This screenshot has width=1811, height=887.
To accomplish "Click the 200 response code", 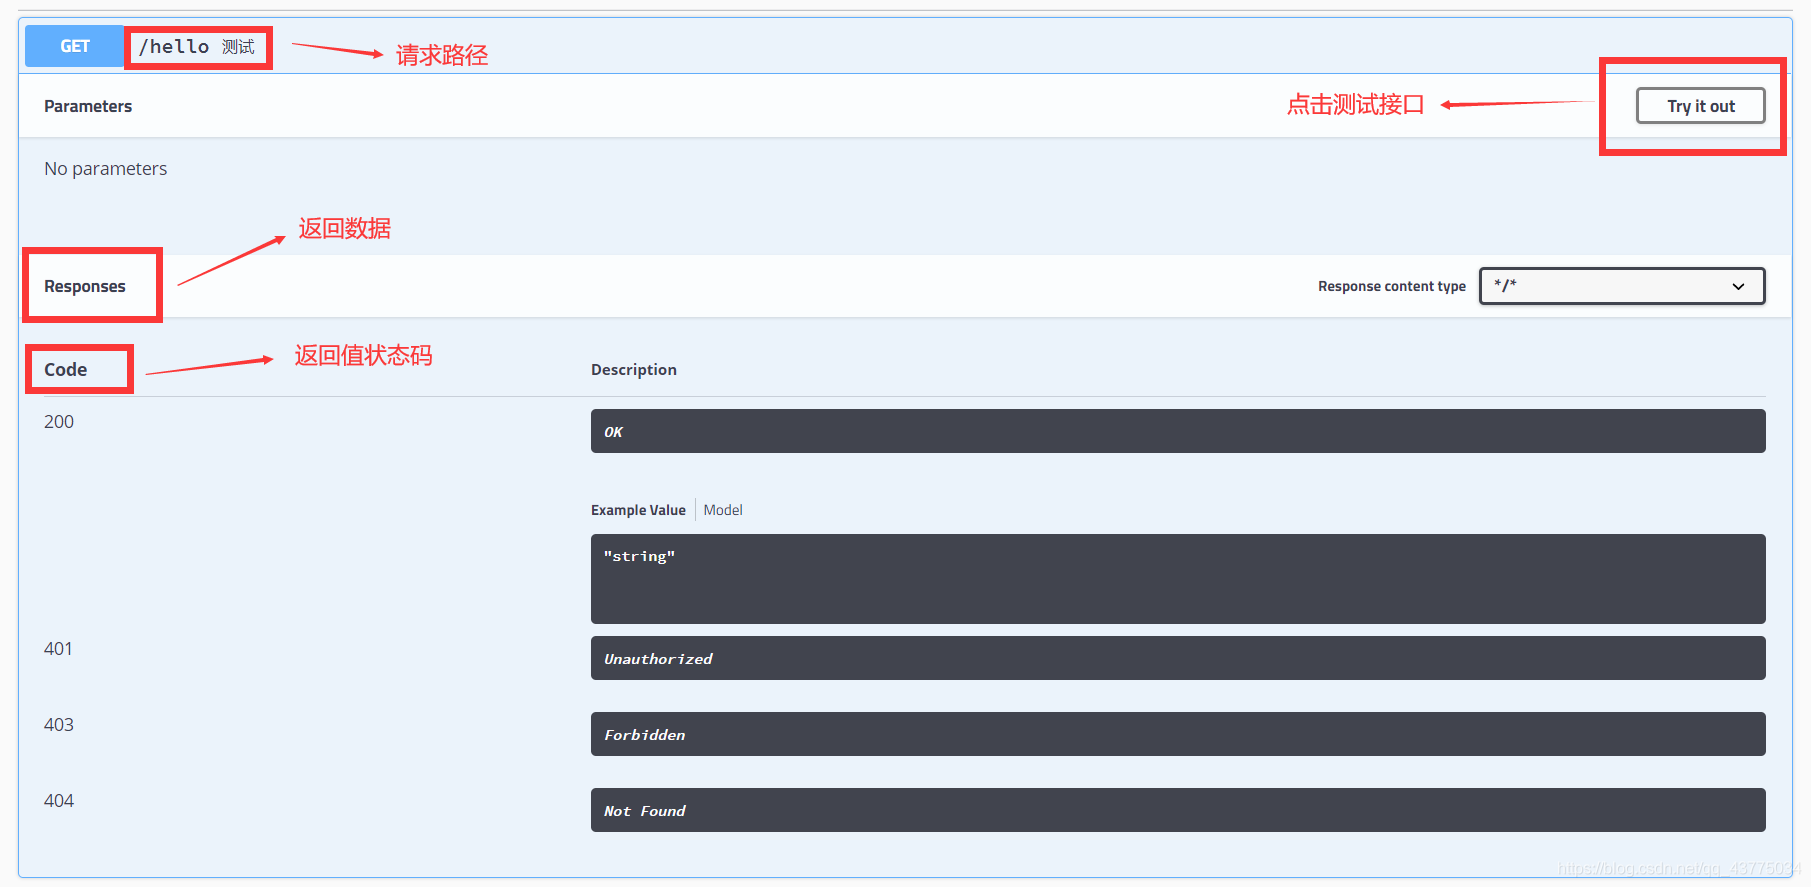I will [59, 422].
